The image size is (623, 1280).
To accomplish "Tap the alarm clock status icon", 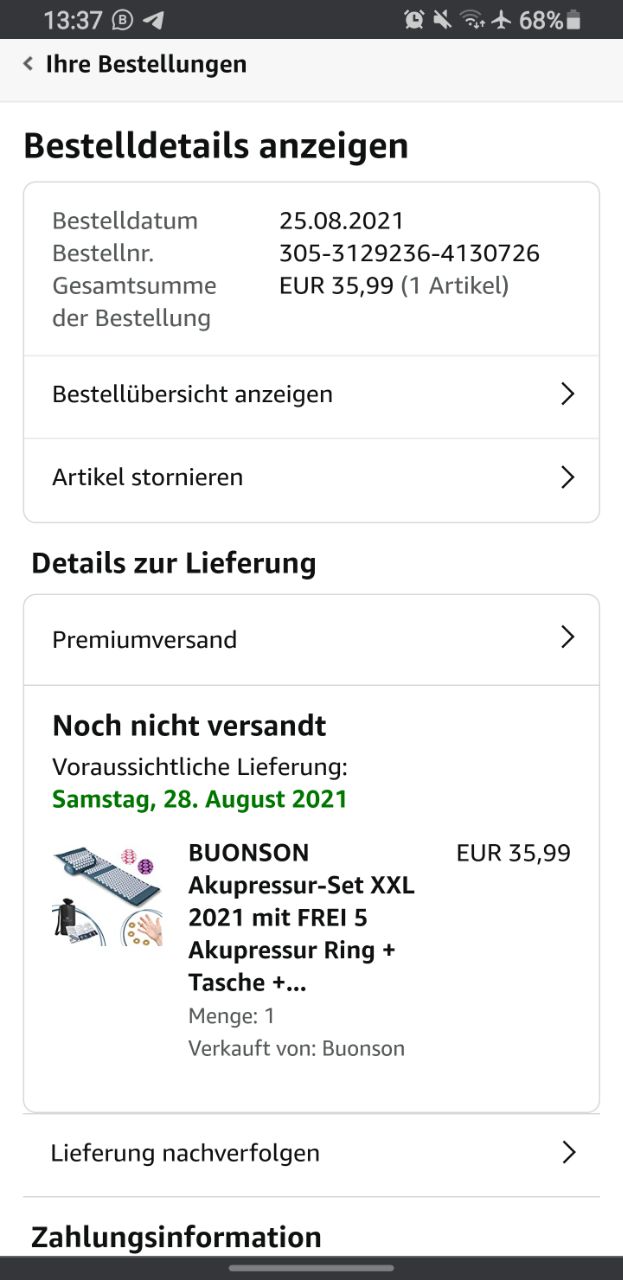I will click(x=414, y=19).
